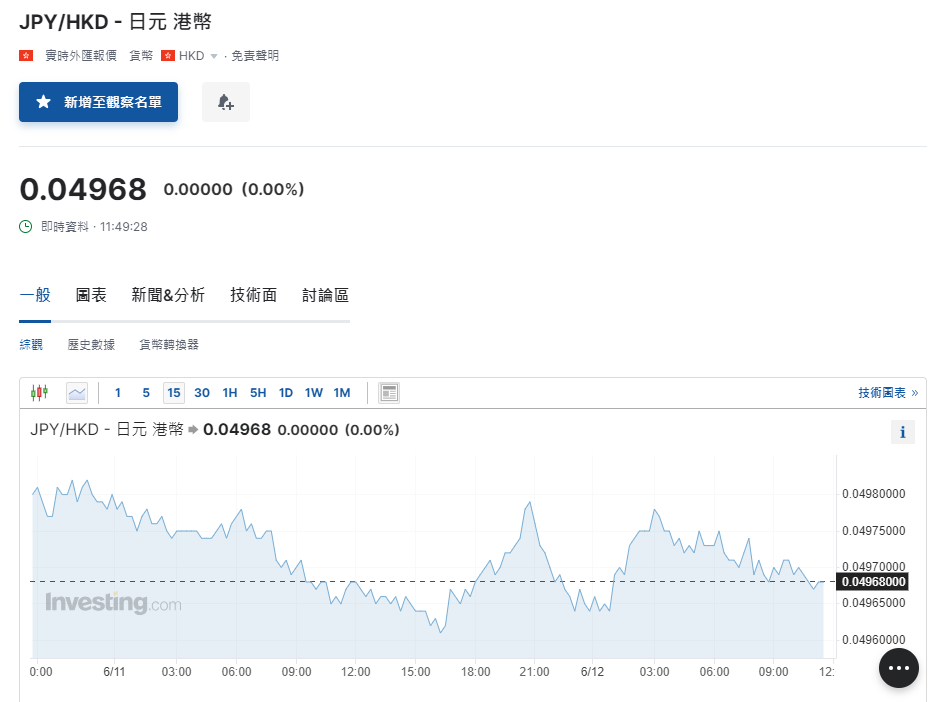This screenshot has width=940, height=702.
Task: Switch chart to candlestick view
Action: pyautogui.click(x=39, y=393)
